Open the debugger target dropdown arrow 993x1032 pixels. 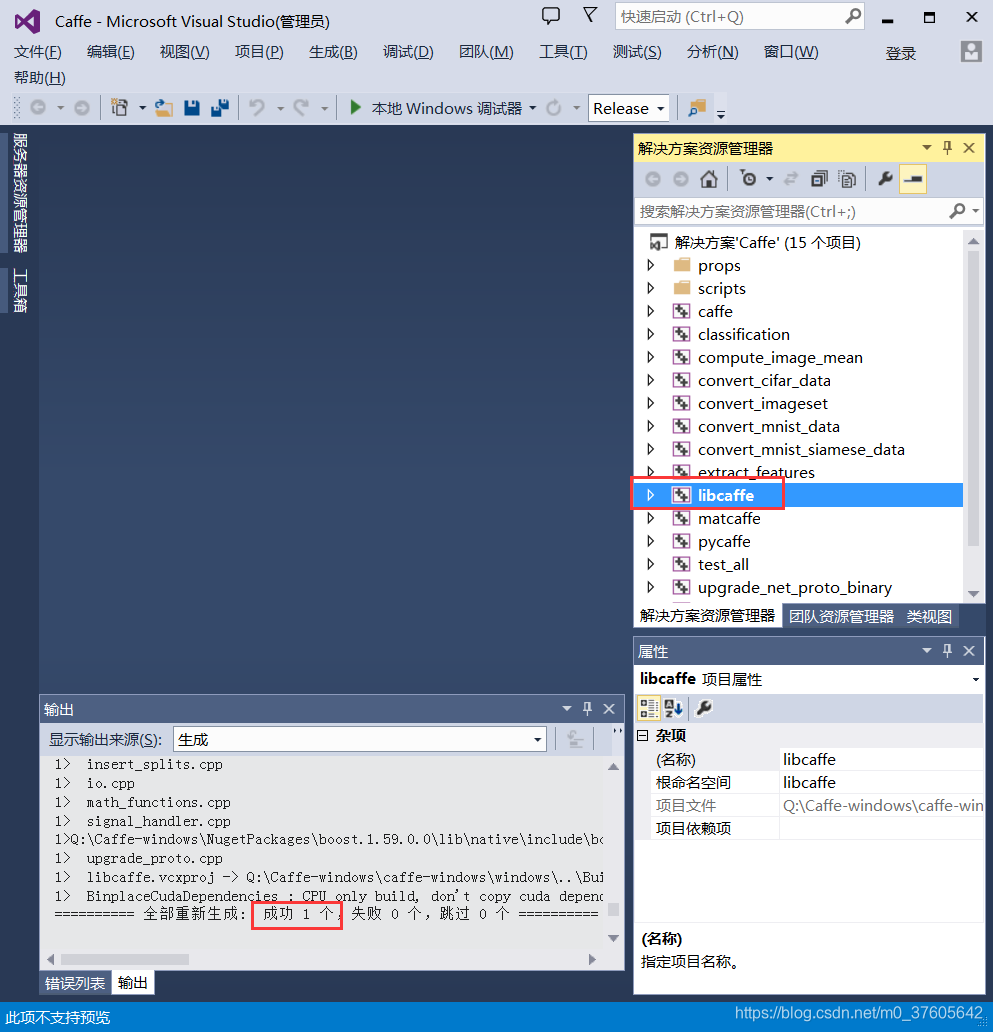coord(532,108)
